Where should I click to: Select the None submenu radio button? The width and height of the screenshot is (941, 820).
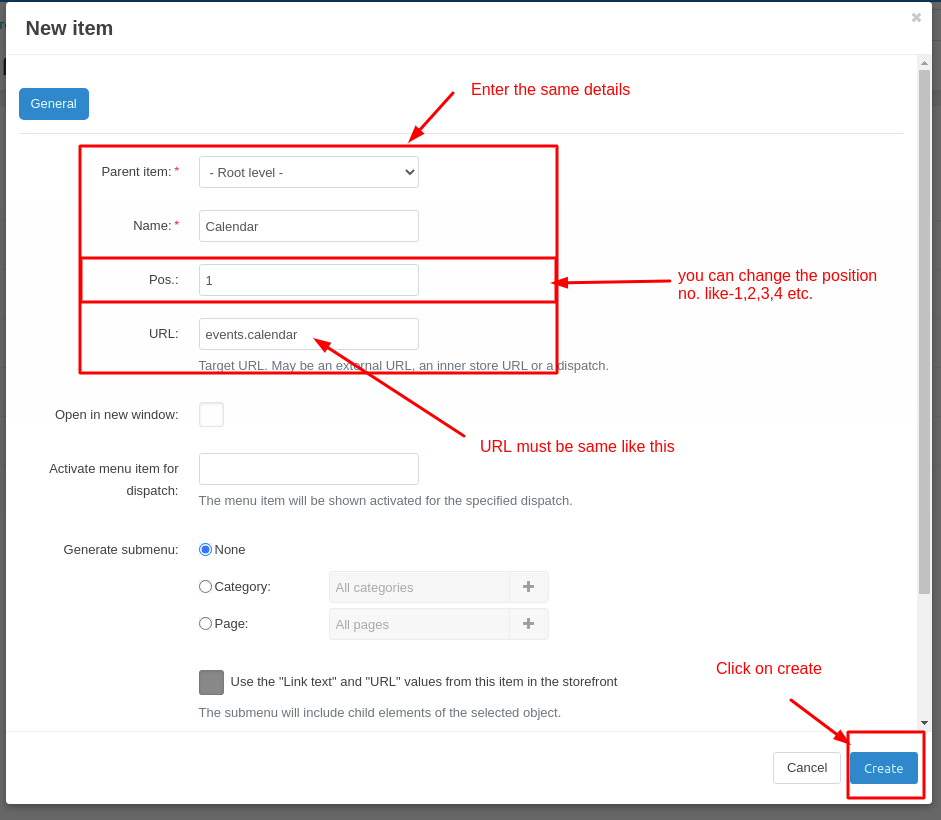click(x=206, y=550)
